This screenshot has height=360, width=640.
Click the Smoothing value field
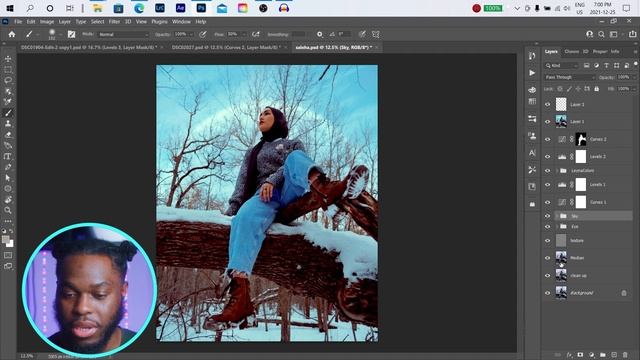[298, 34]
